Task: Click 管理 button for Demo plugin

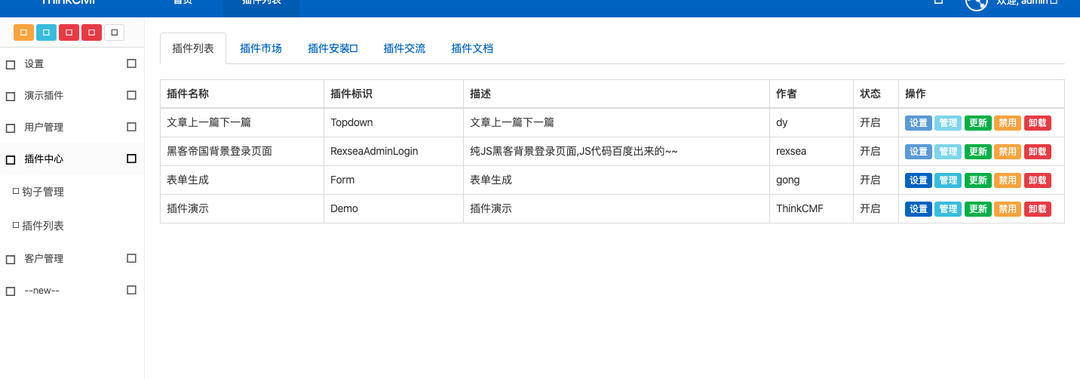Action: (x=948, y=209)
